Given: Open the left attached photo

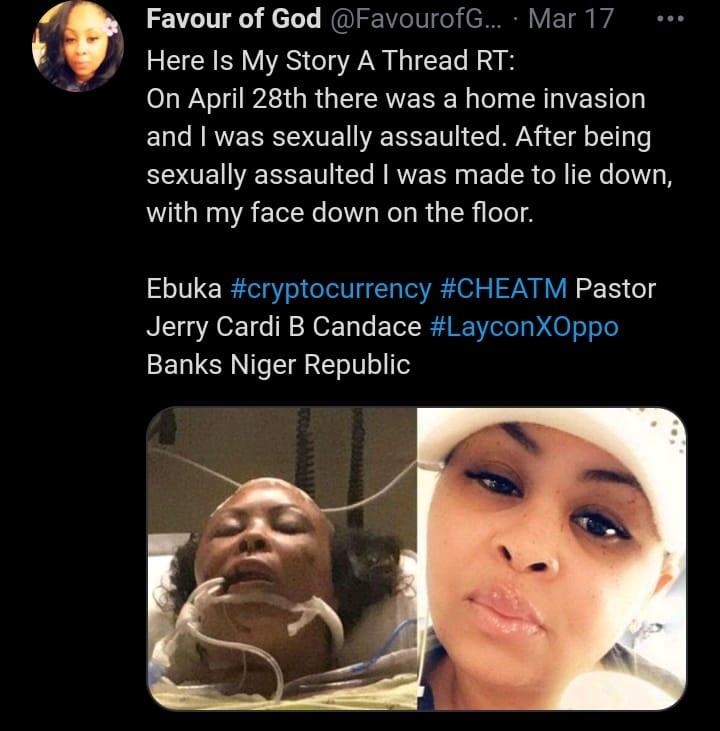Looking at the screenshot, I should 282,558.
